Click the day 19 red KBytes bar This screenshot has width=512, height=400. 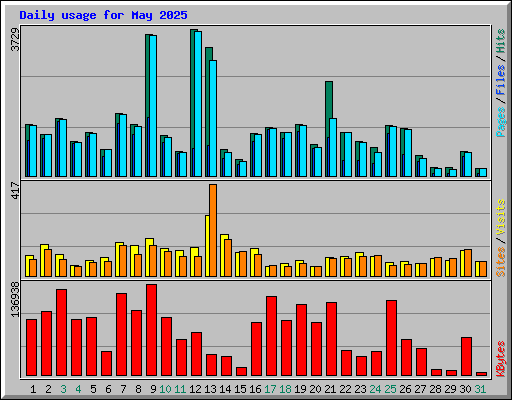tap(301, 340)
